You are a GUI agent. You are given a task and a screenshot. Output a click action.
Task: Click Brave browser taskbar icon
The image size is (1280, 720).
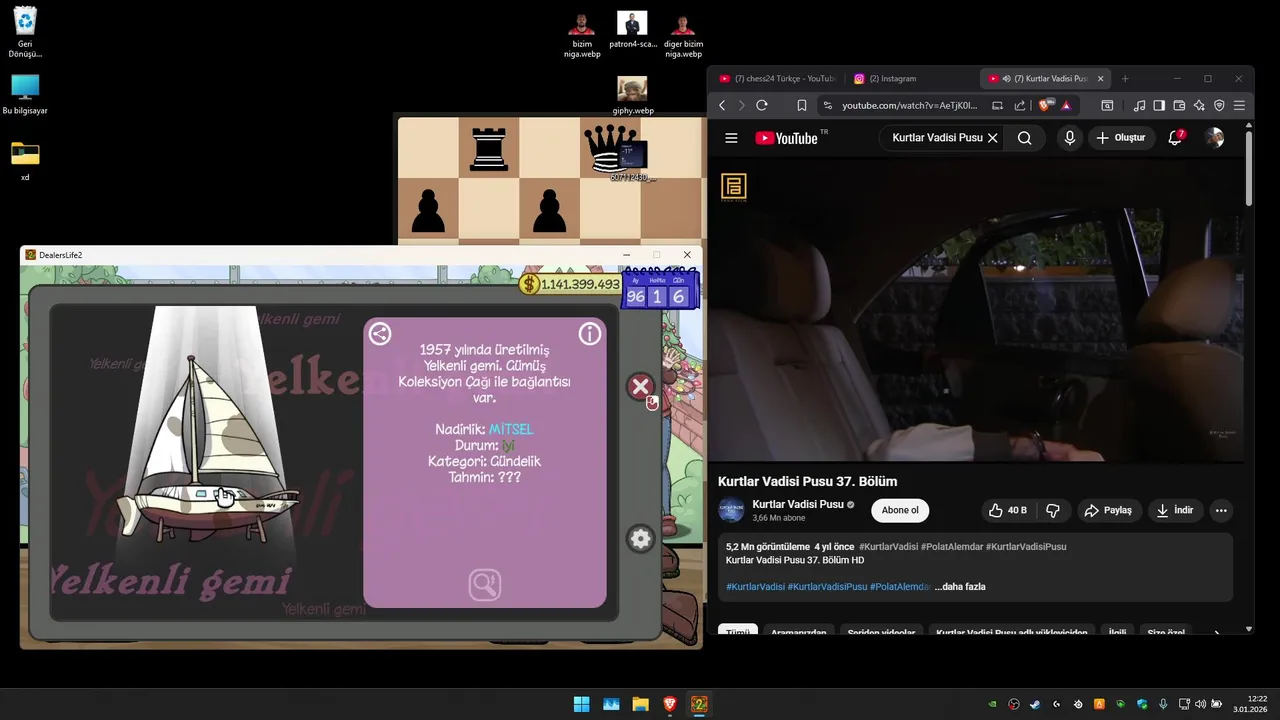(x=670, y=704)
